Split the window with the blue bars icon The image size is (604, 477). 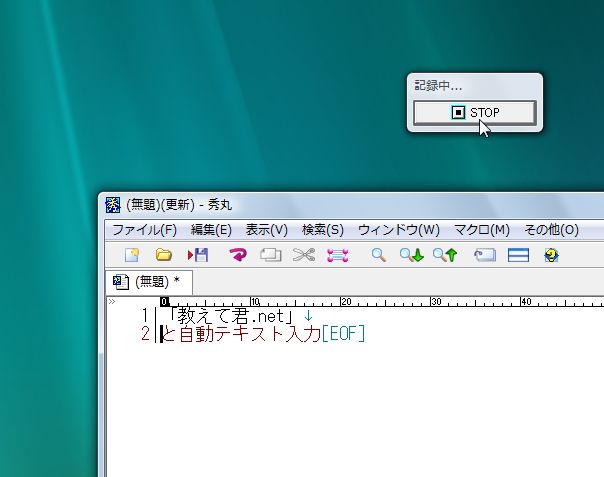[x=518, y=255]
